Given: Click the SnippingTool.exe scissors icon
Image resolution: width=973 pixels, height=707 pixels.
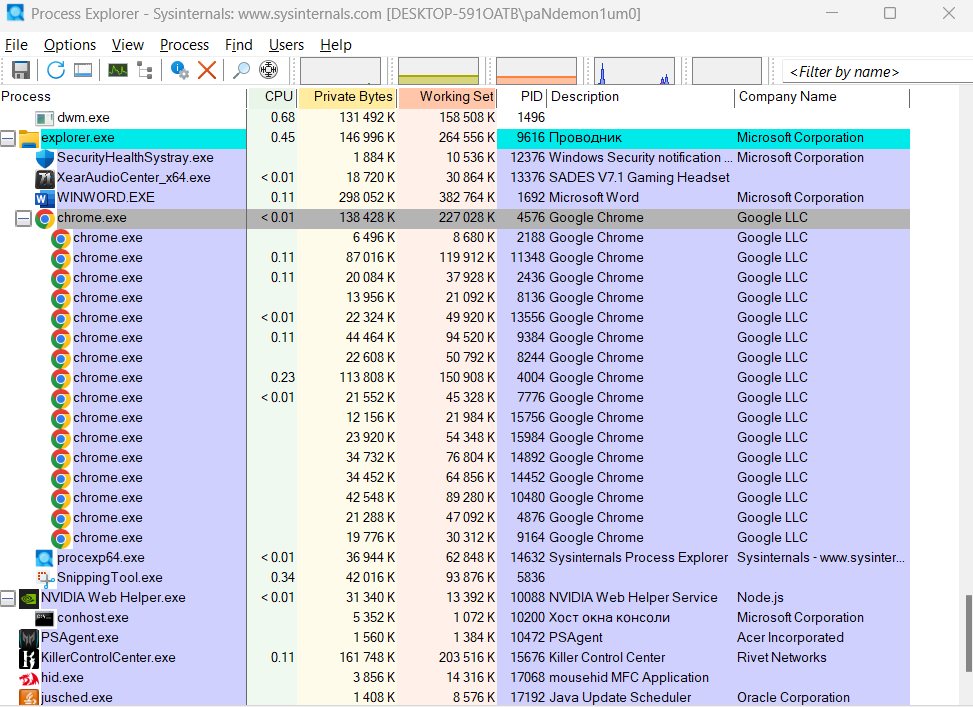Looking at the screenshot, I should pos(46,579).
